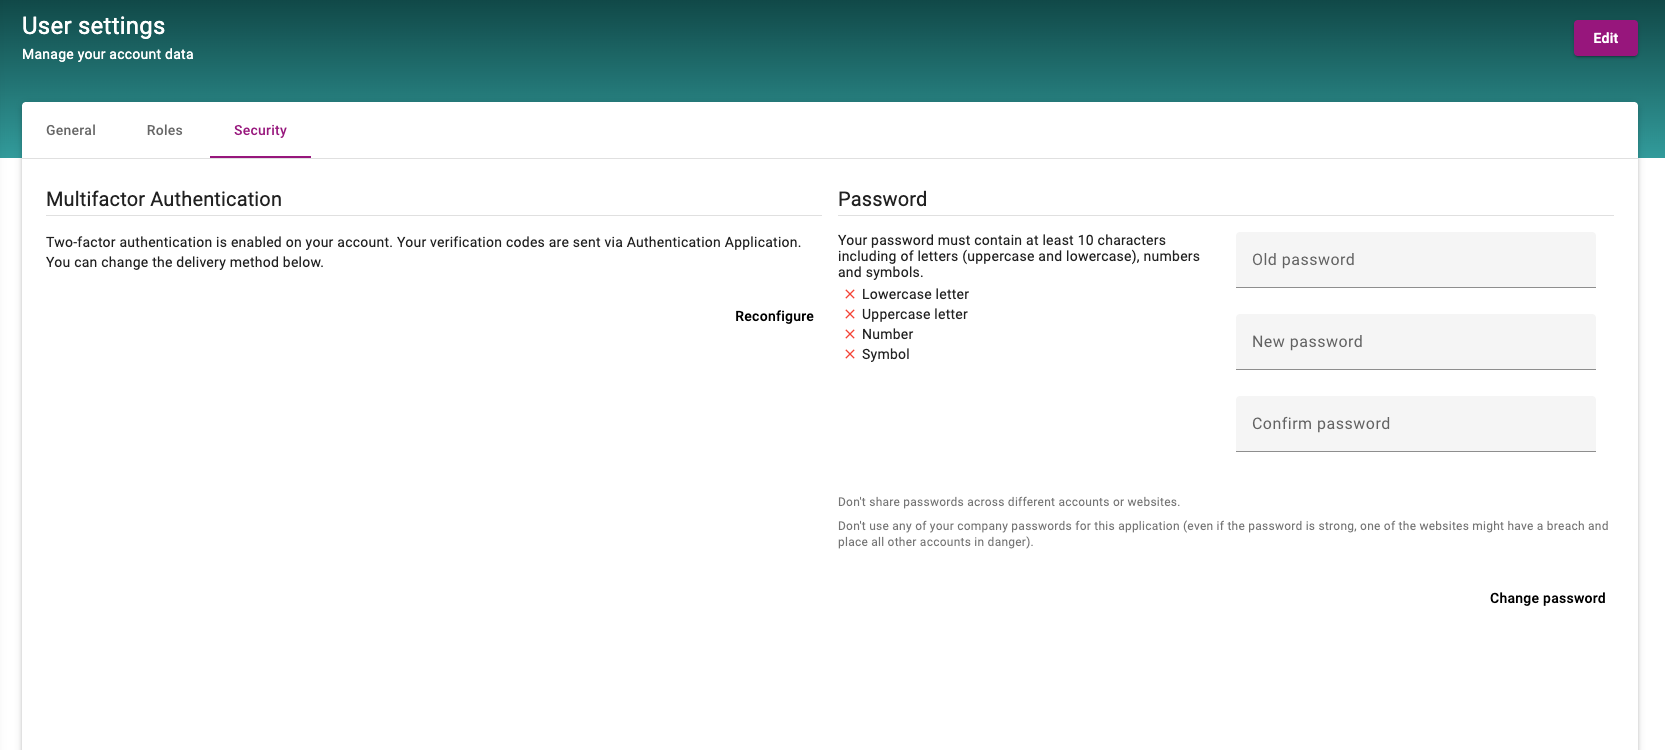Select the Confirm password input
1665x750 pixels.
(1415, 424)
